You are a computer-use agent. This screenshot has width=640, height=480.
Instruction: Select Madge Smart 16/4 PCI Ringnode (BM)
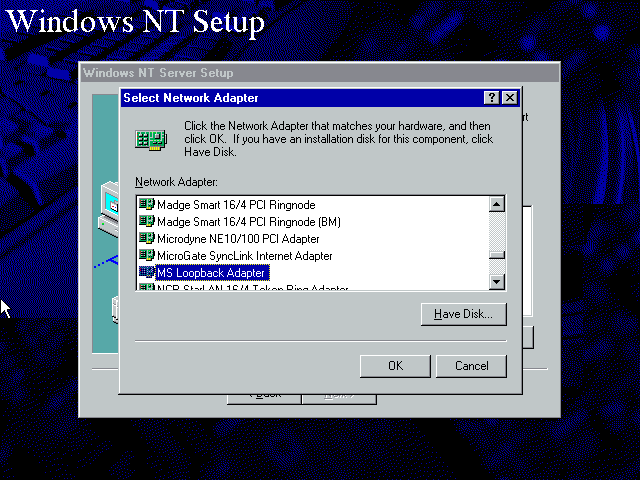click(x=249, y=222)
